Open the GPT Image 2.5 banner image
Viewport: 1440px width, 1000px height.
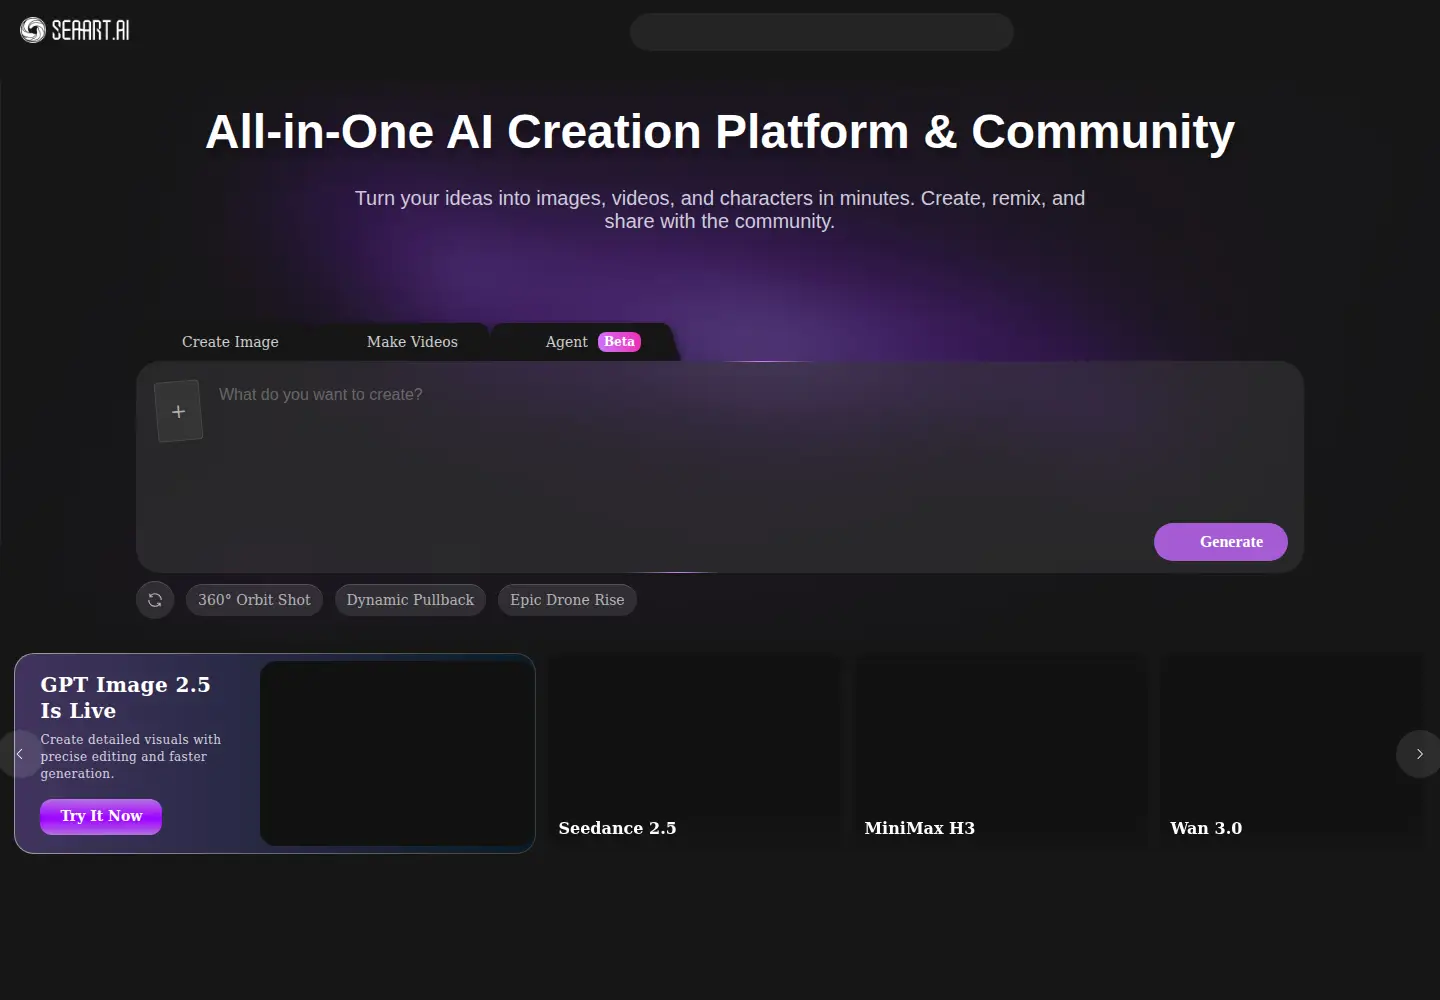click(397, 753)
